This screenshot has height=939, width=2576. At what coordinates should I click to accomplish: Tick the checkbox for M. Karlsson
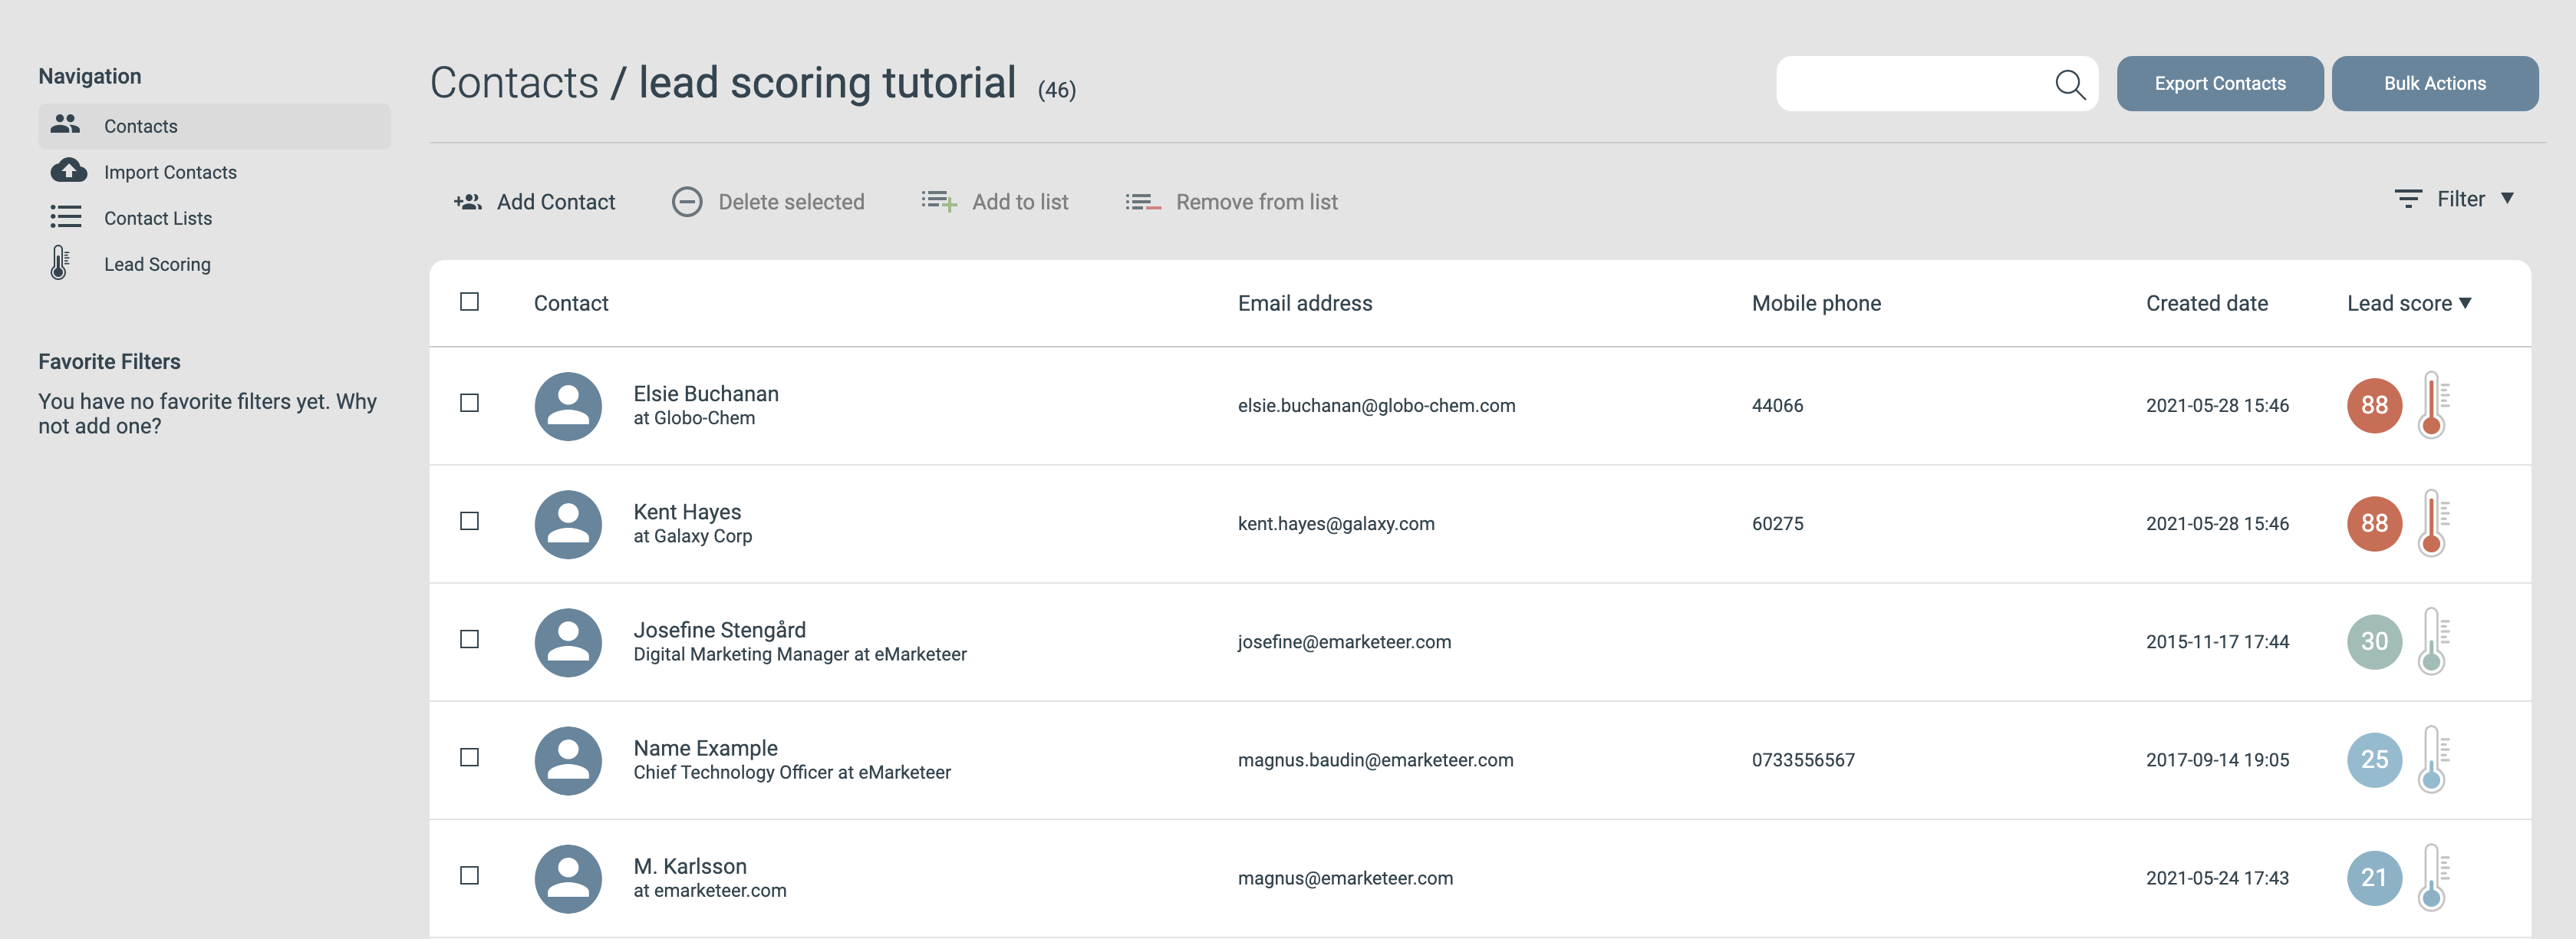point(469,874)
